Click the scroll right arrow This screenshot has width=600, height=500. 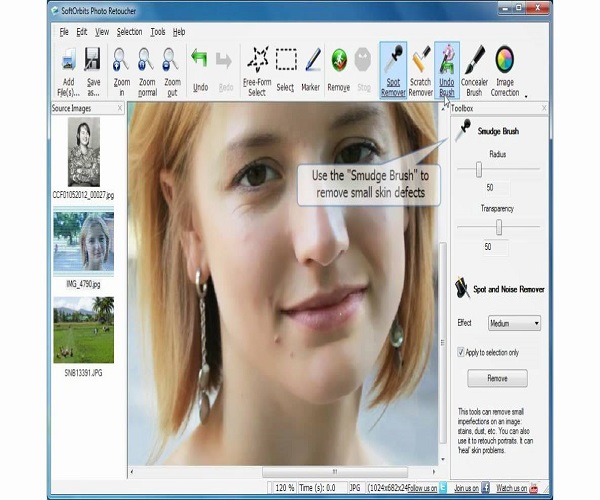click(x=434, y=472)
